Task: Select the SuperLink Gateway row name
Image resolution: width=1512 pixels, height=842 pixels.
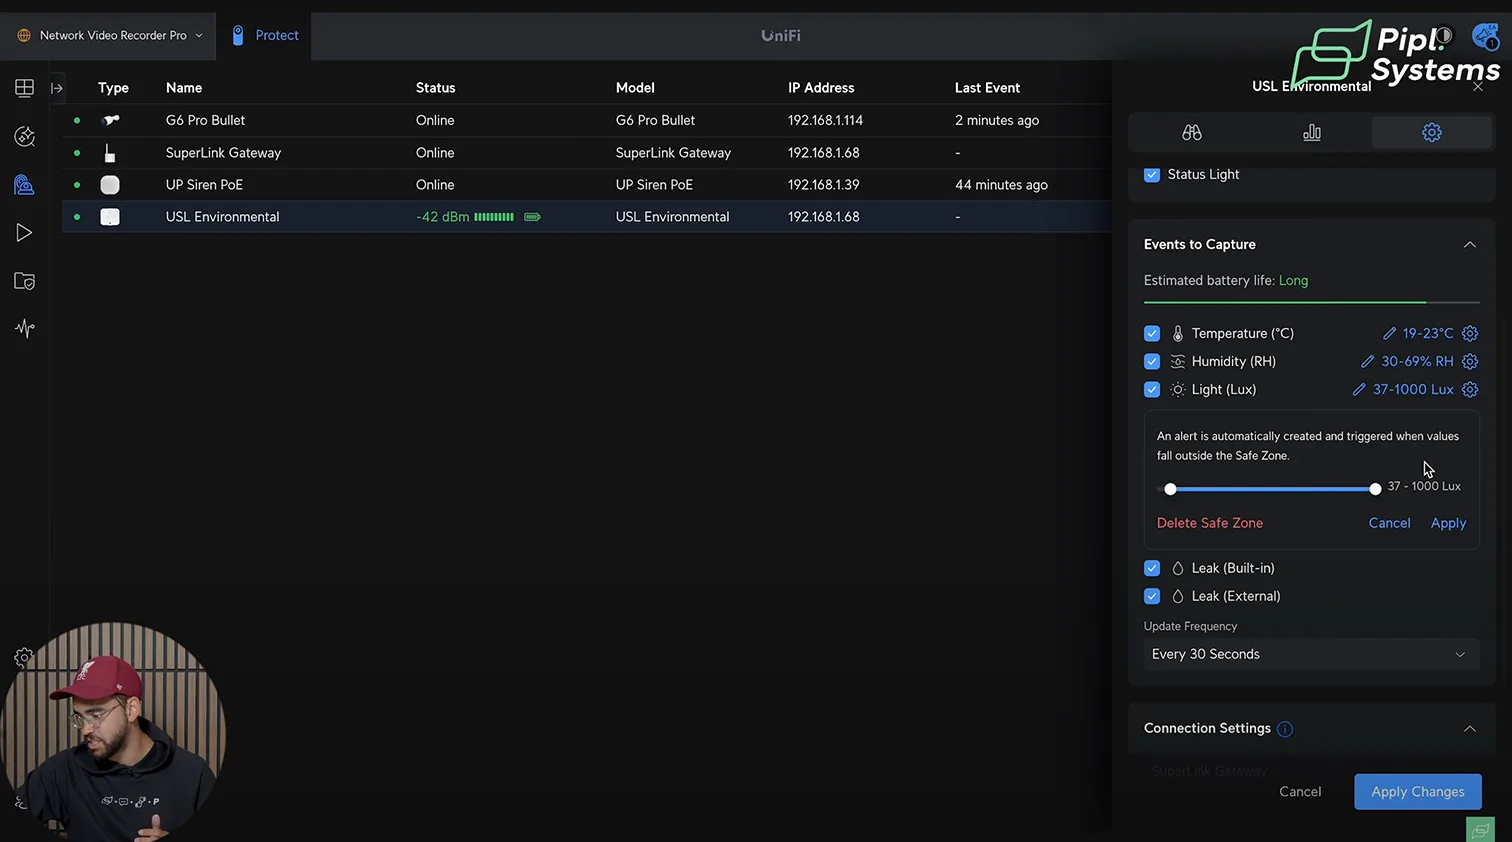Action: coord(223,153)
